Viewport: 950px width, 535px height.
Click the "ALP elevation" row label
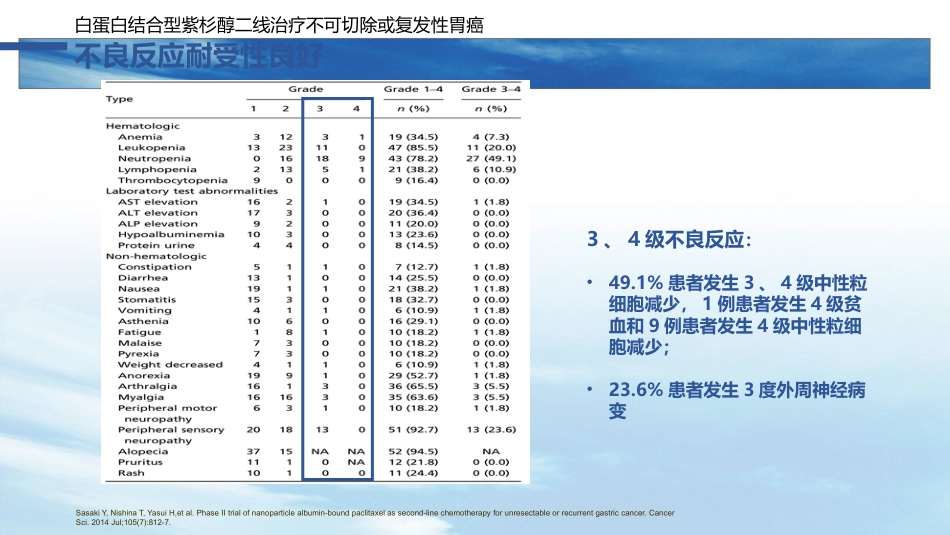coord(158,224)
